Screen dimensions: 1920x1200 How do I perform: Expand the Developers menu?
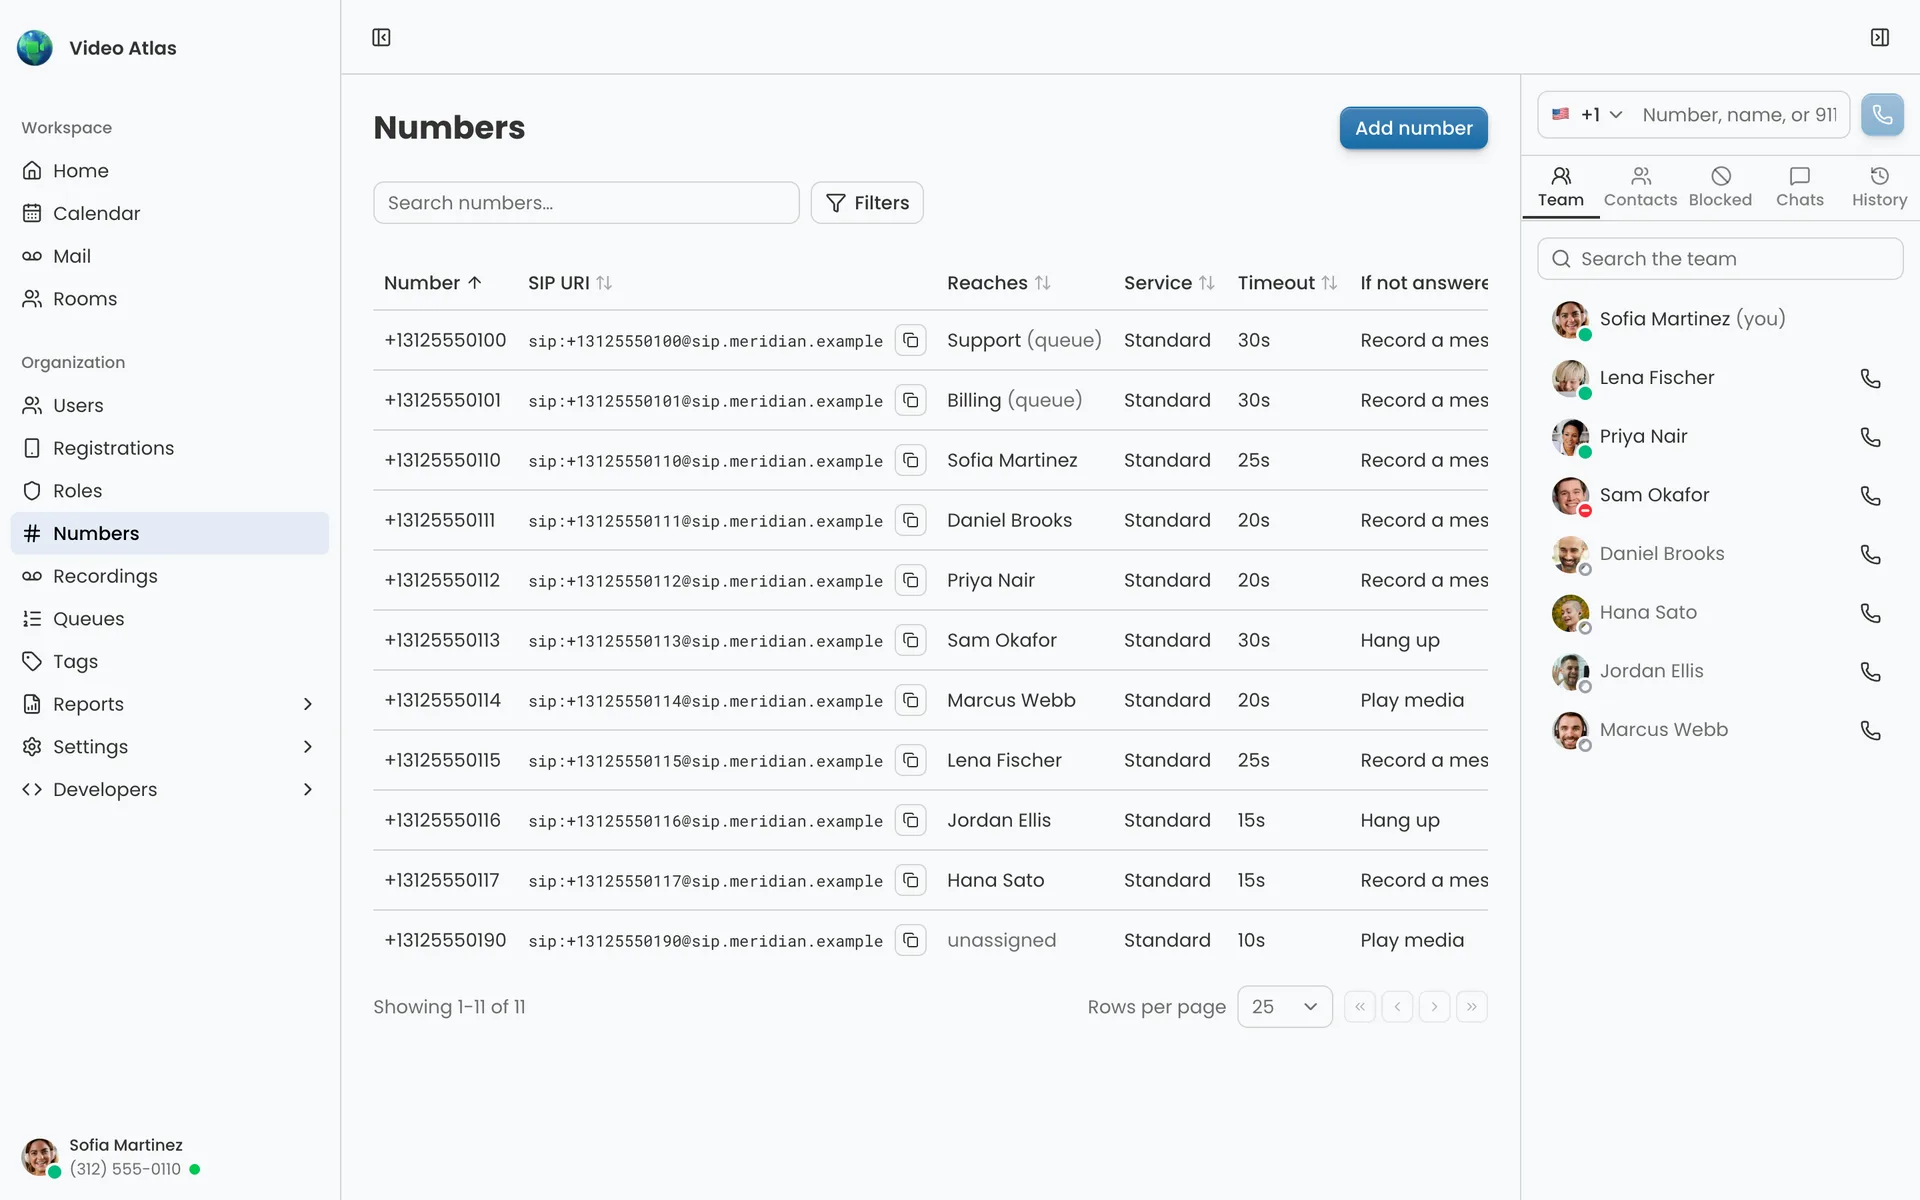coord(170,790)
